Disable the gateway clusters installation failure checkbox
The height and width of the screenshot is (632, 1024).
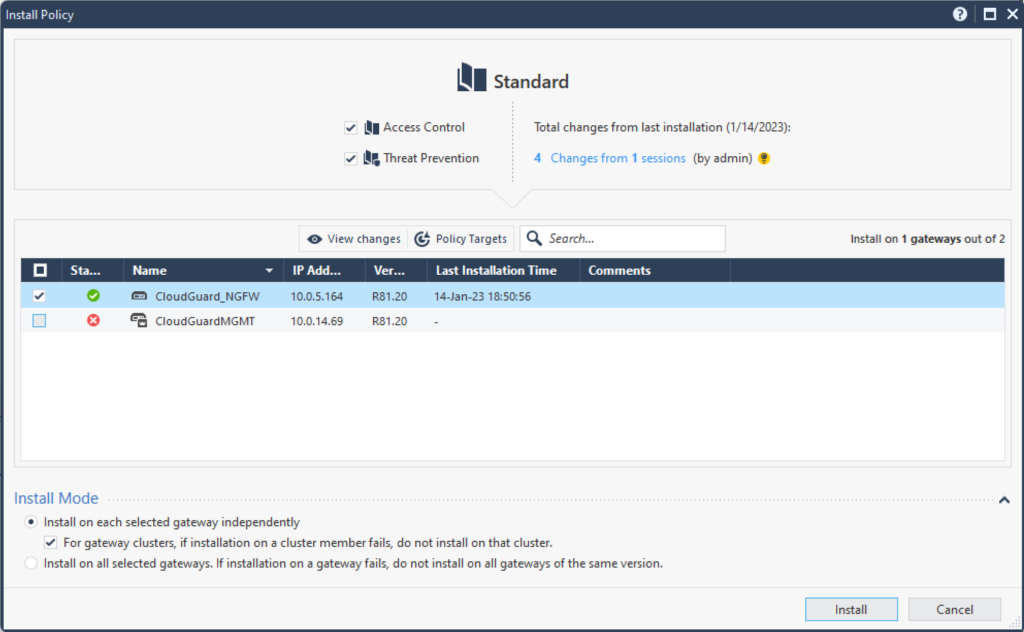50,542
